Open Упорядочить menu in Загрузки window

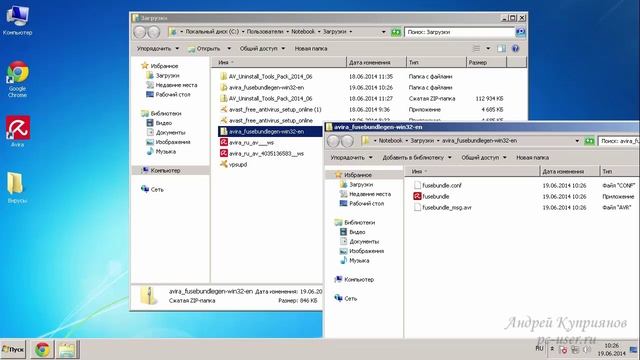tap(158, 49)
